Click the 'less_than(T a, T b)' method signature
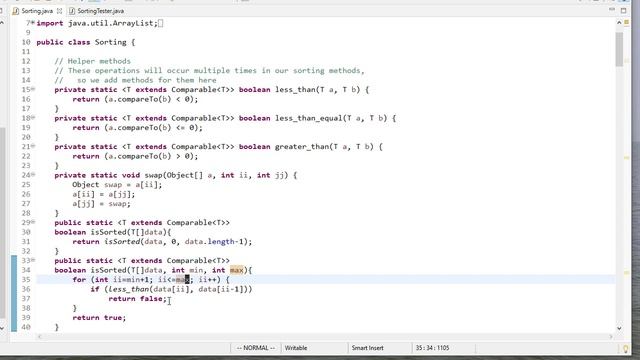Screen dimensions: 640x360 [318, 89]
